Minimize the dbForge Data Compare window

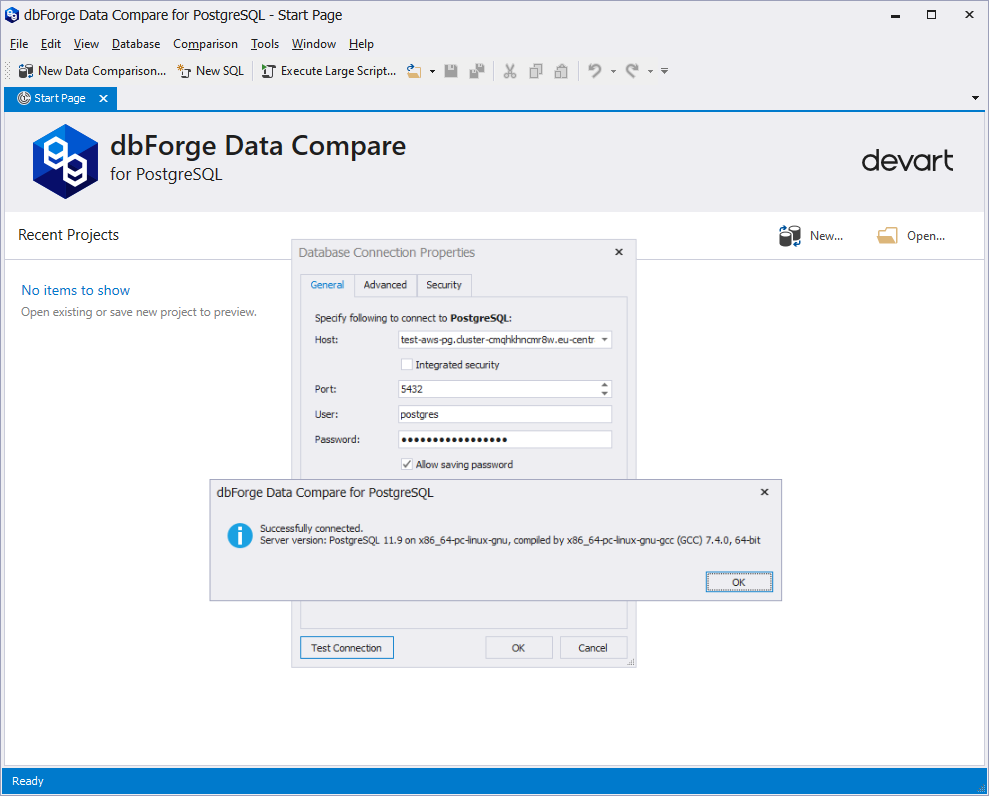pos(895,15)
